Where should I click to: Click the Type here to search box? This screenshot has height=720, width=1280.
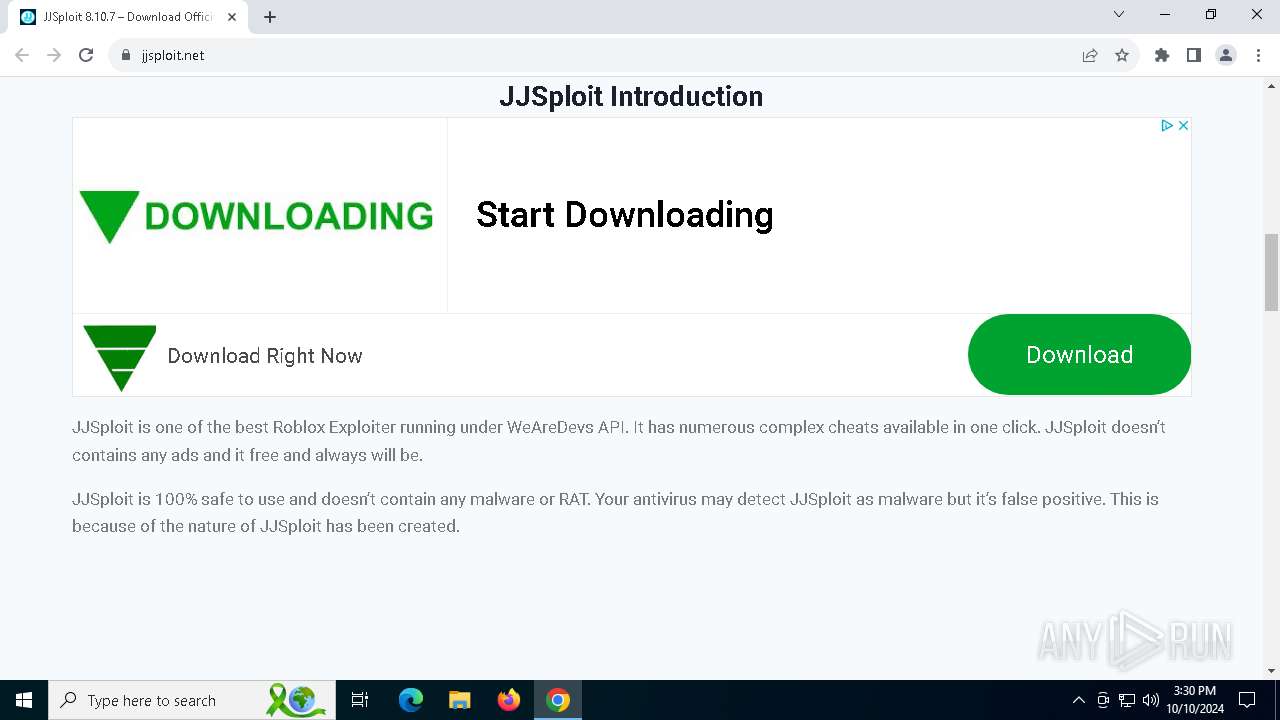[x=190, y=700]
